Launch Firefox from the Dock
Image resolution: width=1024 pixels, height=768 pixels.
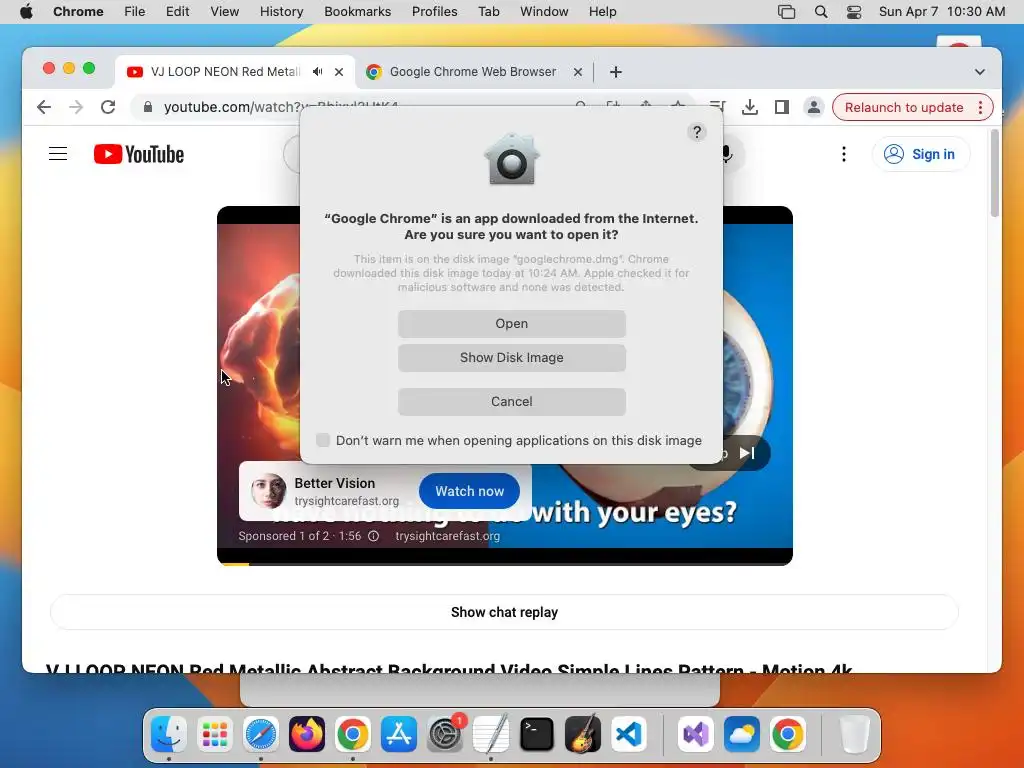pyautogui.click(x=307, y=734)
